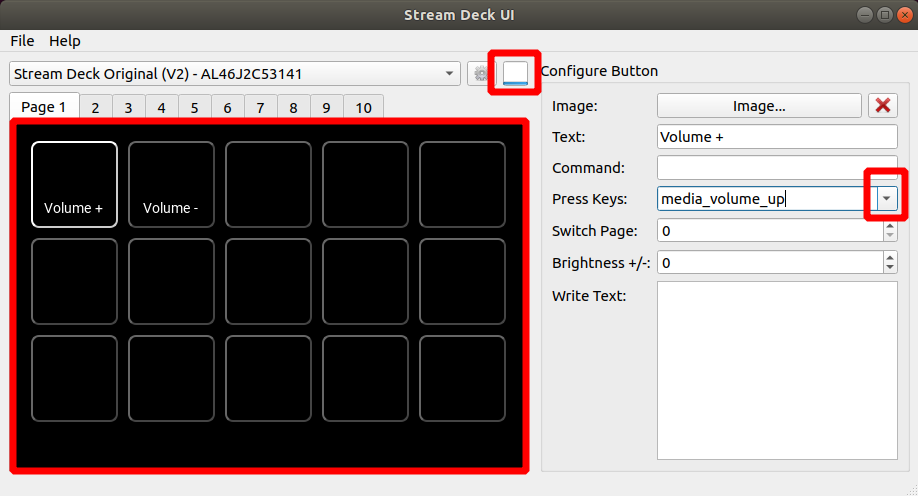This screenshot has height=496, width=918.
Task: Open the Press Keys dropdown arrow
Action: [x=886, y=199]
